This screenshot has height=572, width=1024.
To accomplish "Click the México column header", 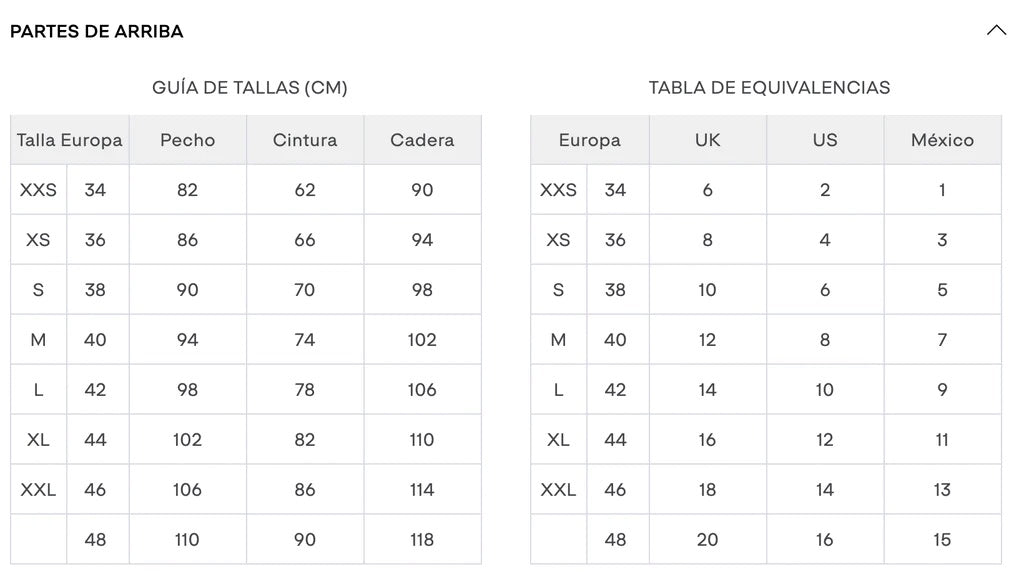I will click(x=942, y=140).
